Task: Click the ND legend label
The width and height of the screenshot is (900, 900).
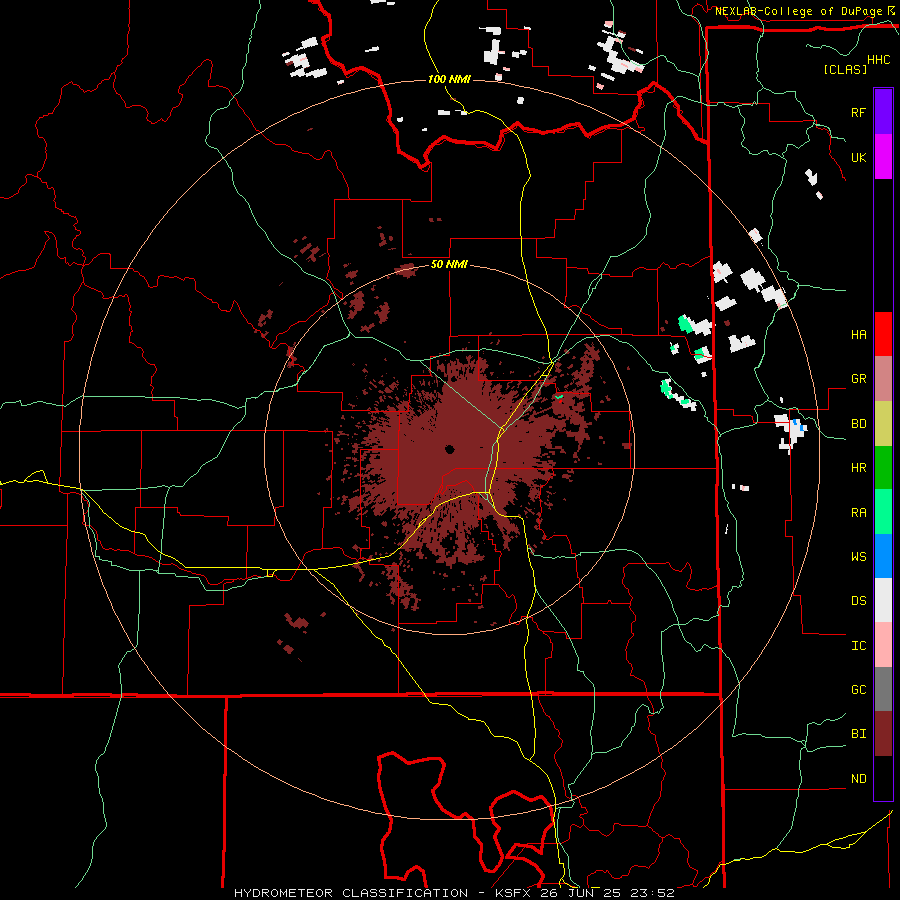Action: pos(858,779)
